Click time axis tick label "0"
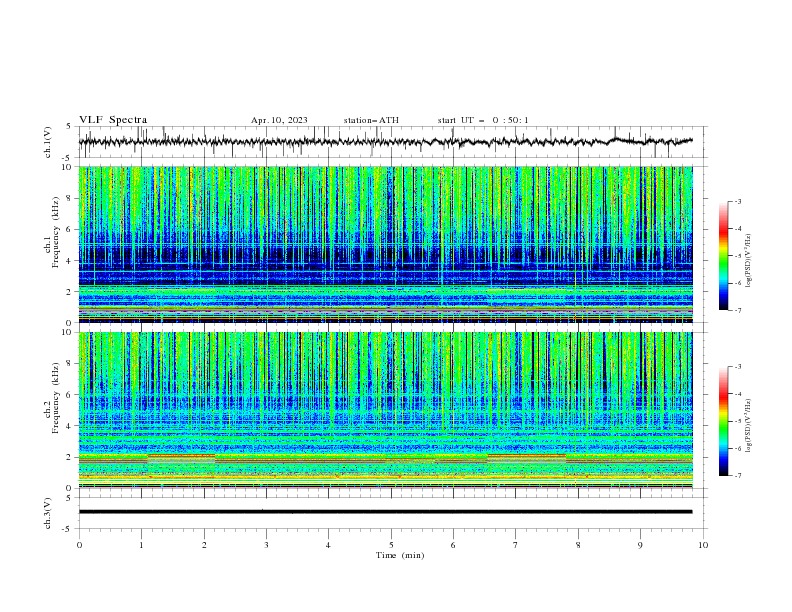Viewport: 792px width, 612px height. 79,545
